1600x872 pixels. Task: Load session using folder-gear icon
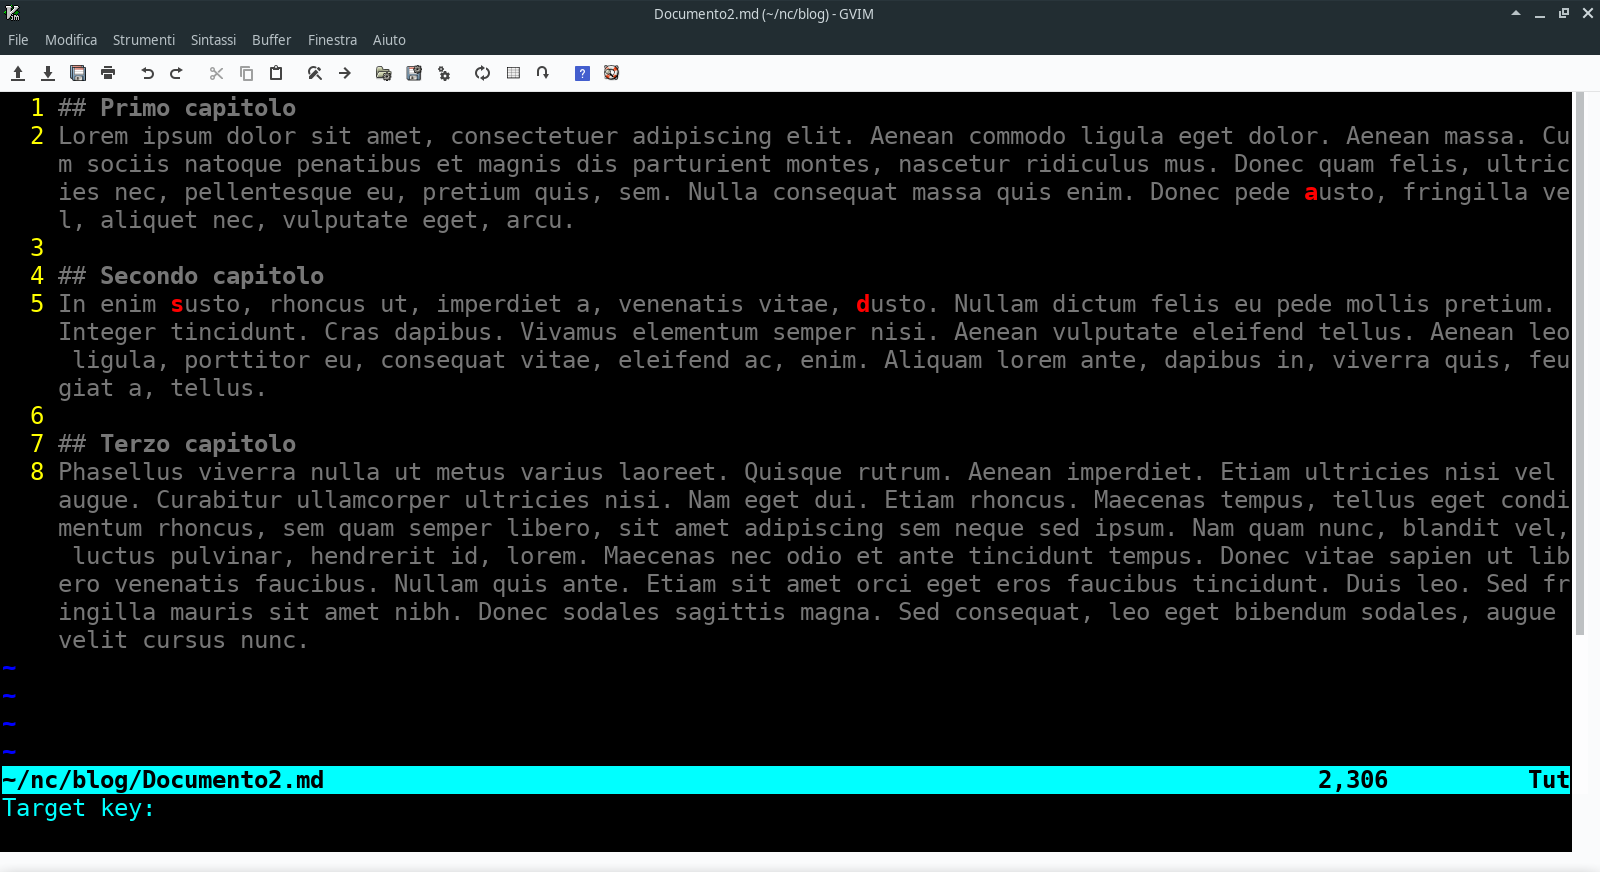[x=383, y=73]
